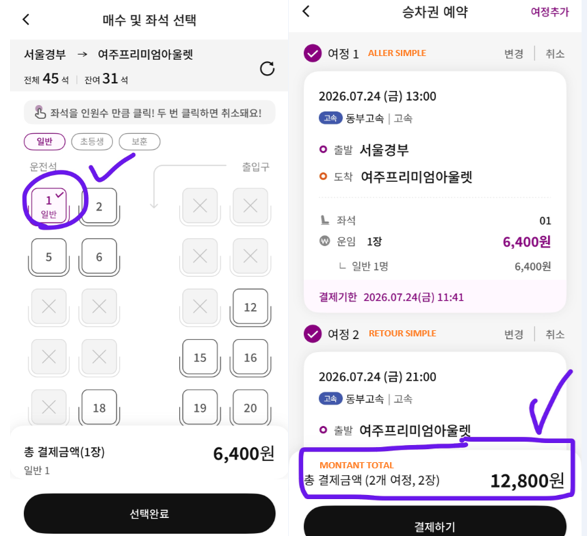
Task: Go back from seat selection screen
Action: click(x=26, y=20)
